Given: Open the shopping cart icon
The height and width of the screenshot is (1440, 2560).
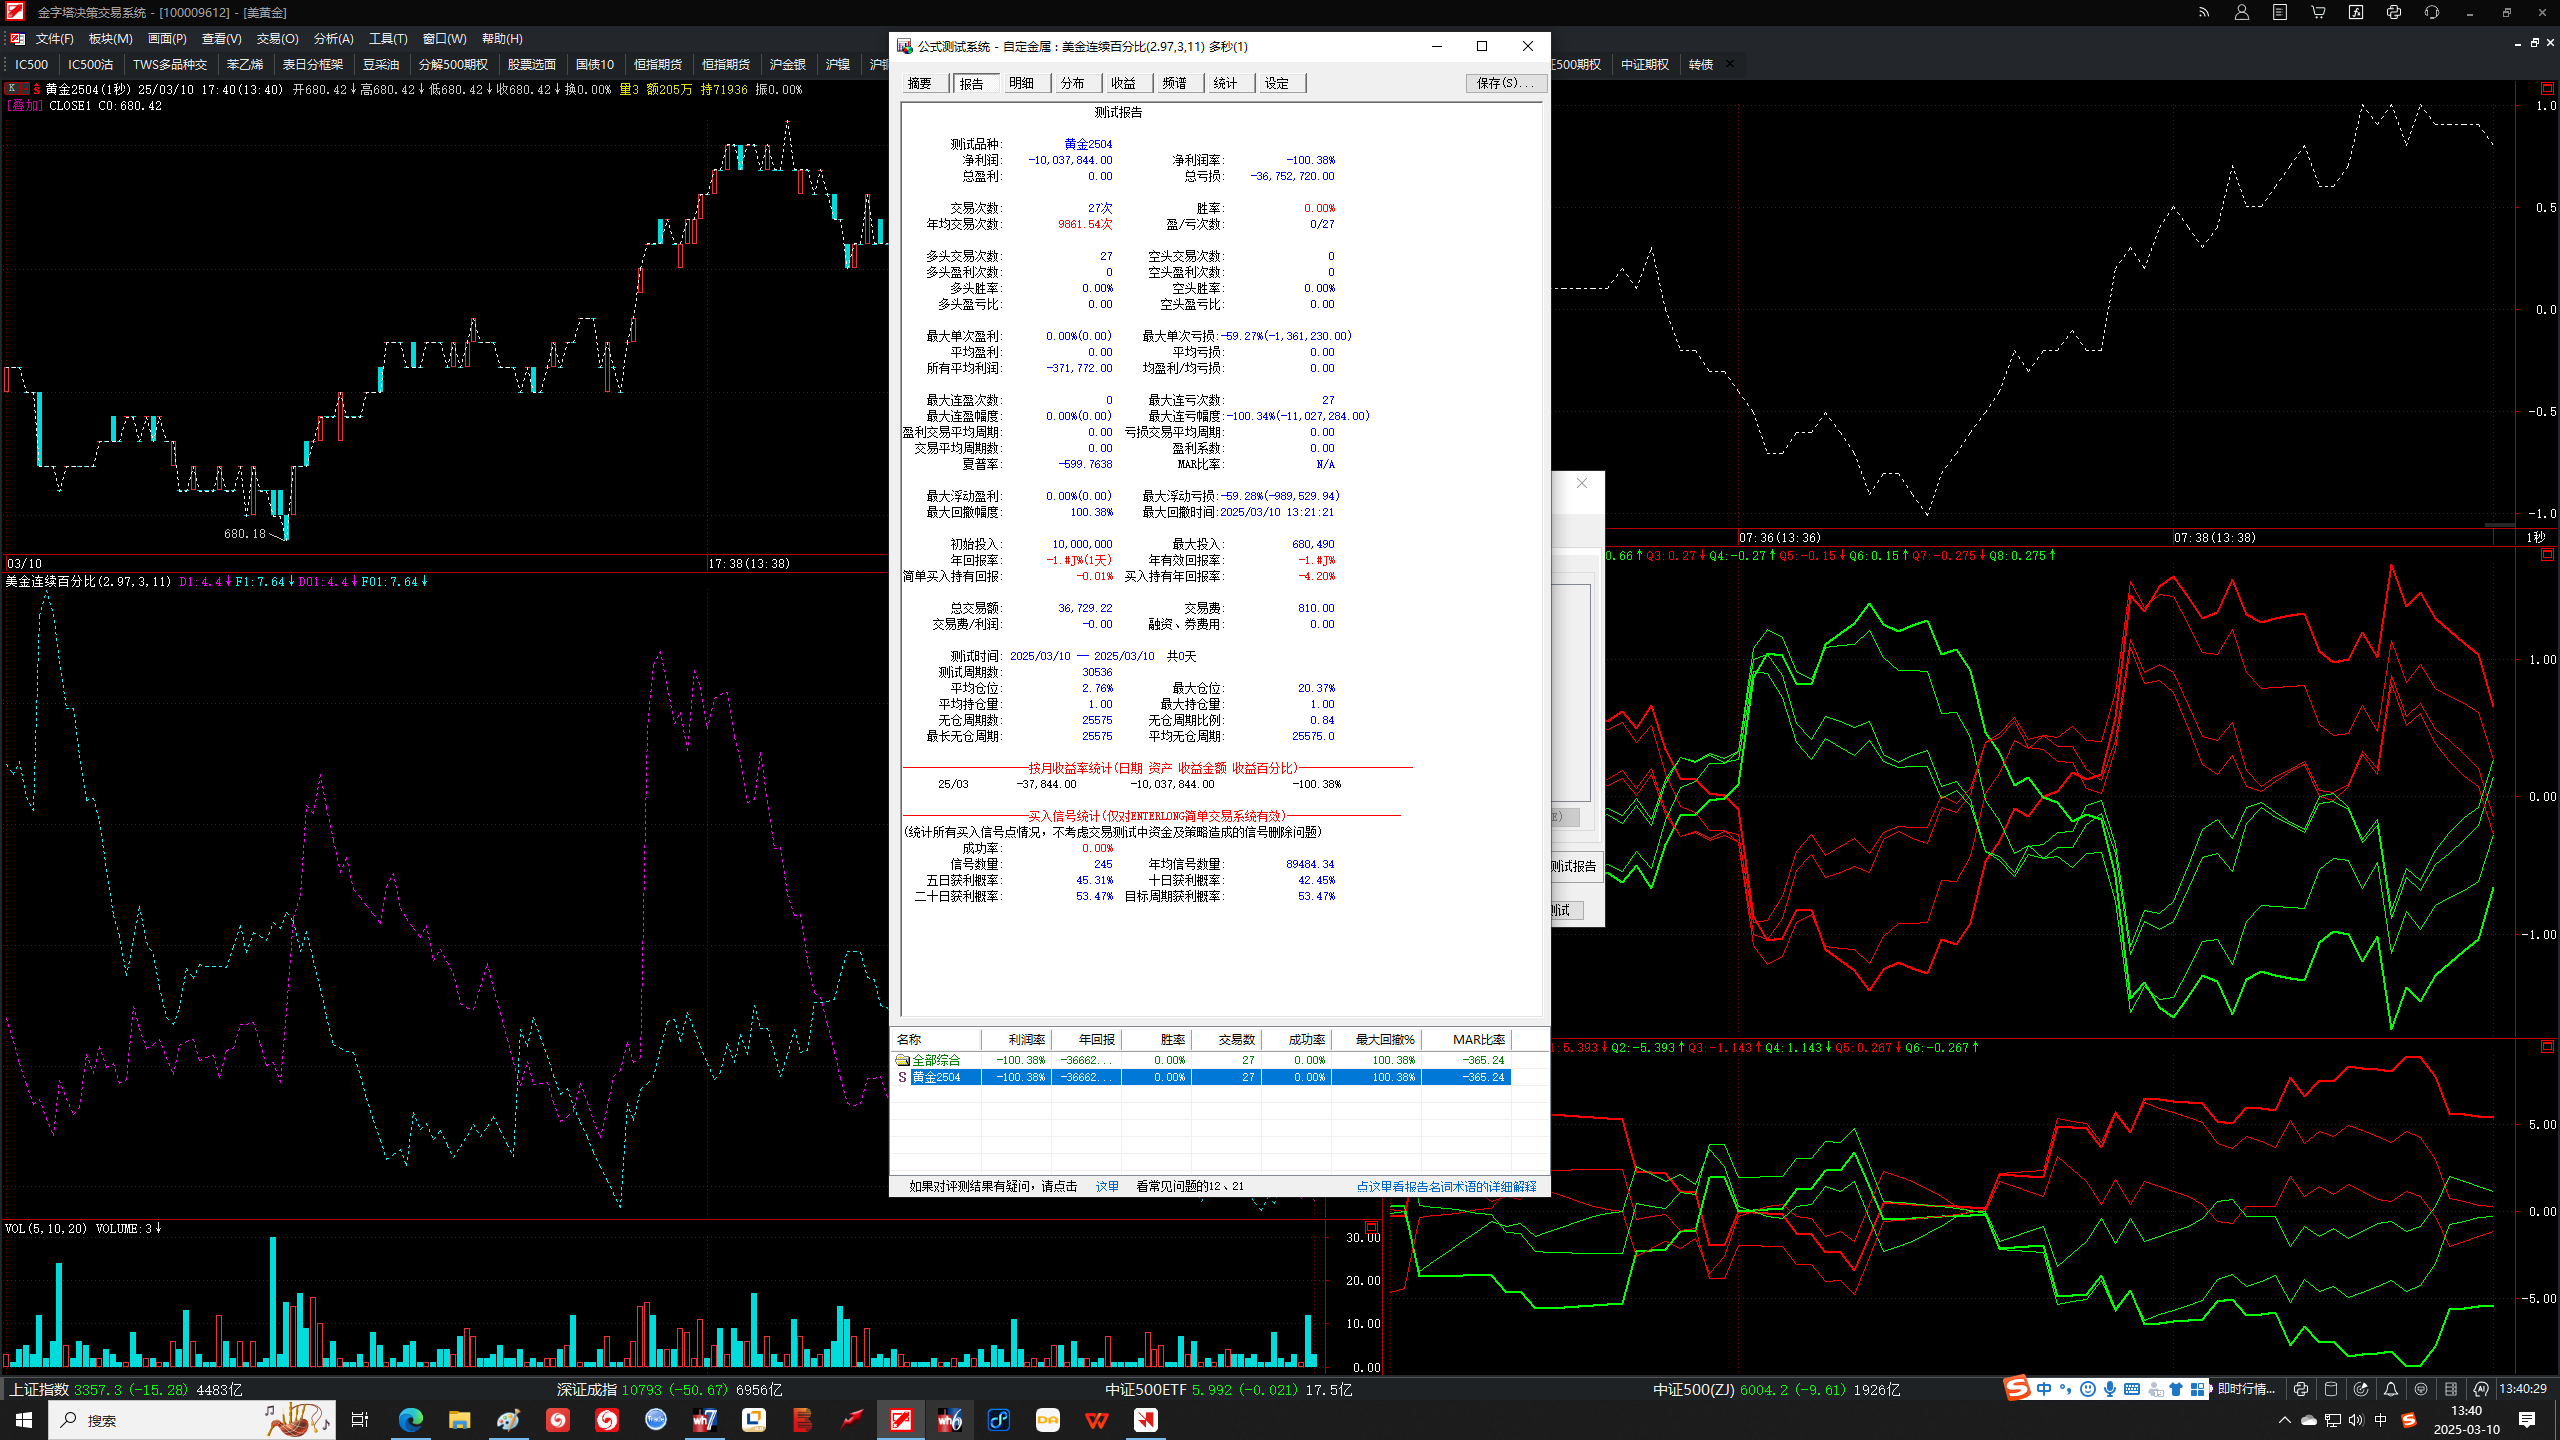Looking at the screenshot, I should (2318, 13).
